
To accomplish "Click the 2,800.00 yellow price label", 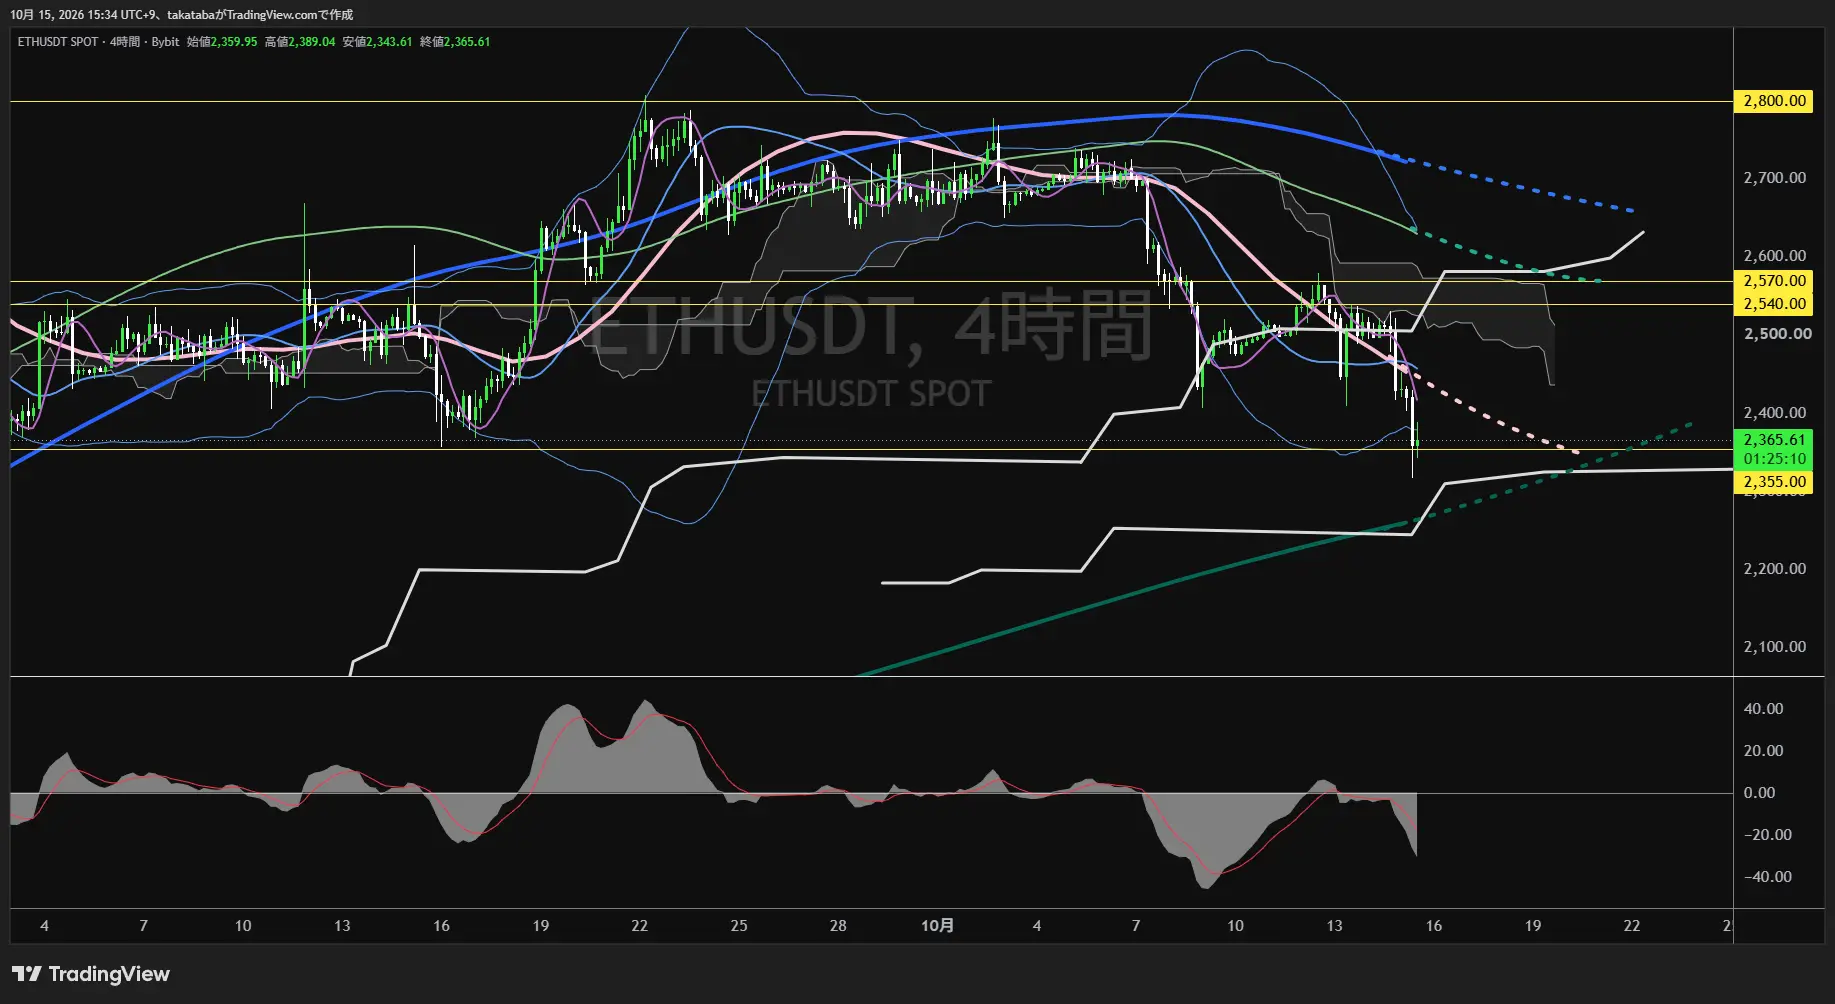I will pos(1774,101).
